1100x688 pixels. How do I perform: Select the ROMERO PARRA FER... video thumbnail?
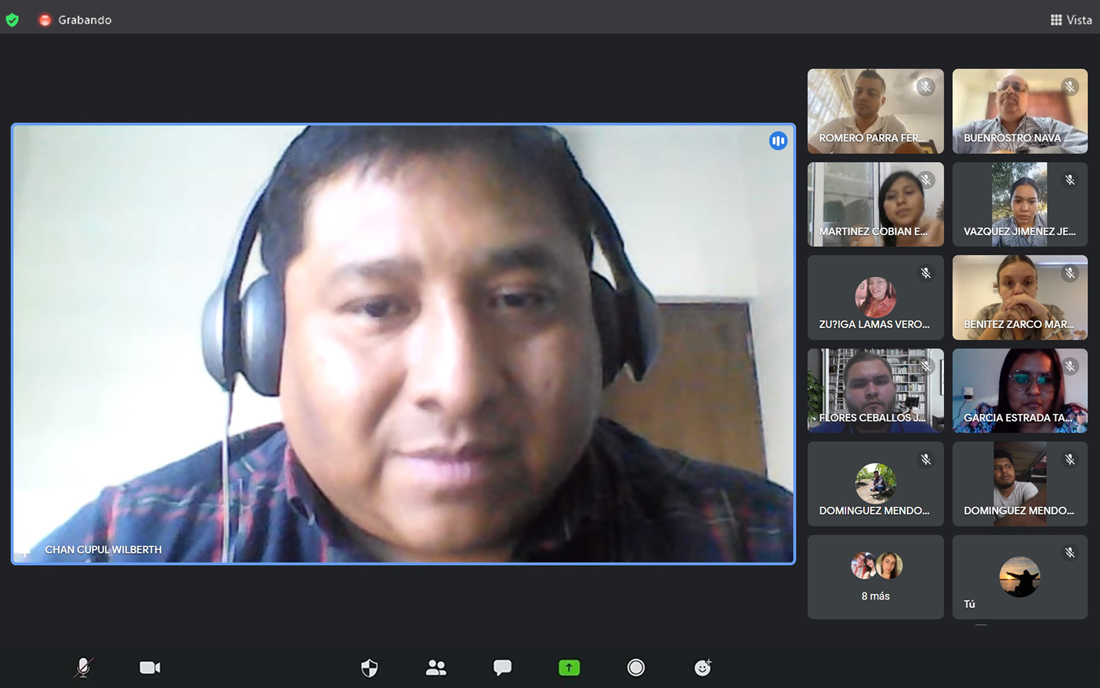876,111
